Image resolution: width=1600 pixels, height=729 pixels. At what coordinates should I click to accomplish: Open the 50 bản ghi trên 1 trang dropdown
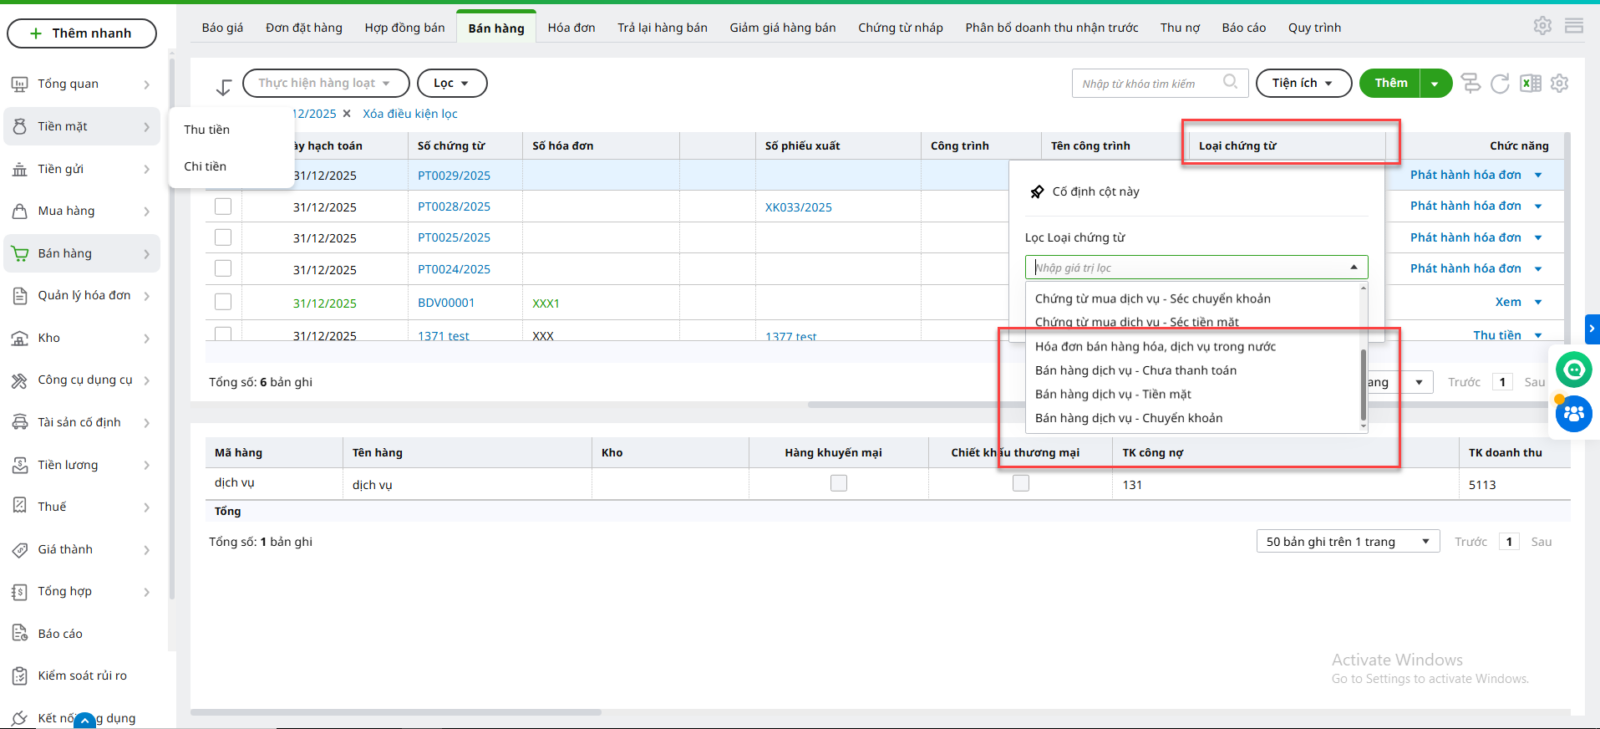pos(1347,542)
